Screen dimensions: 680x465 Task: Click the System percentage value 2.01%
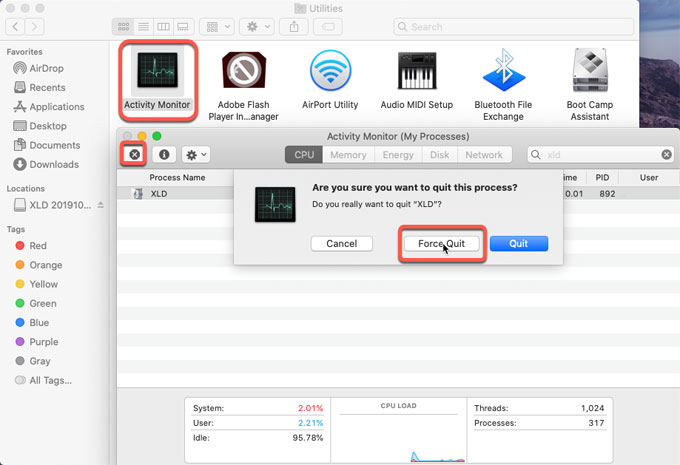(x=310, y=408)
